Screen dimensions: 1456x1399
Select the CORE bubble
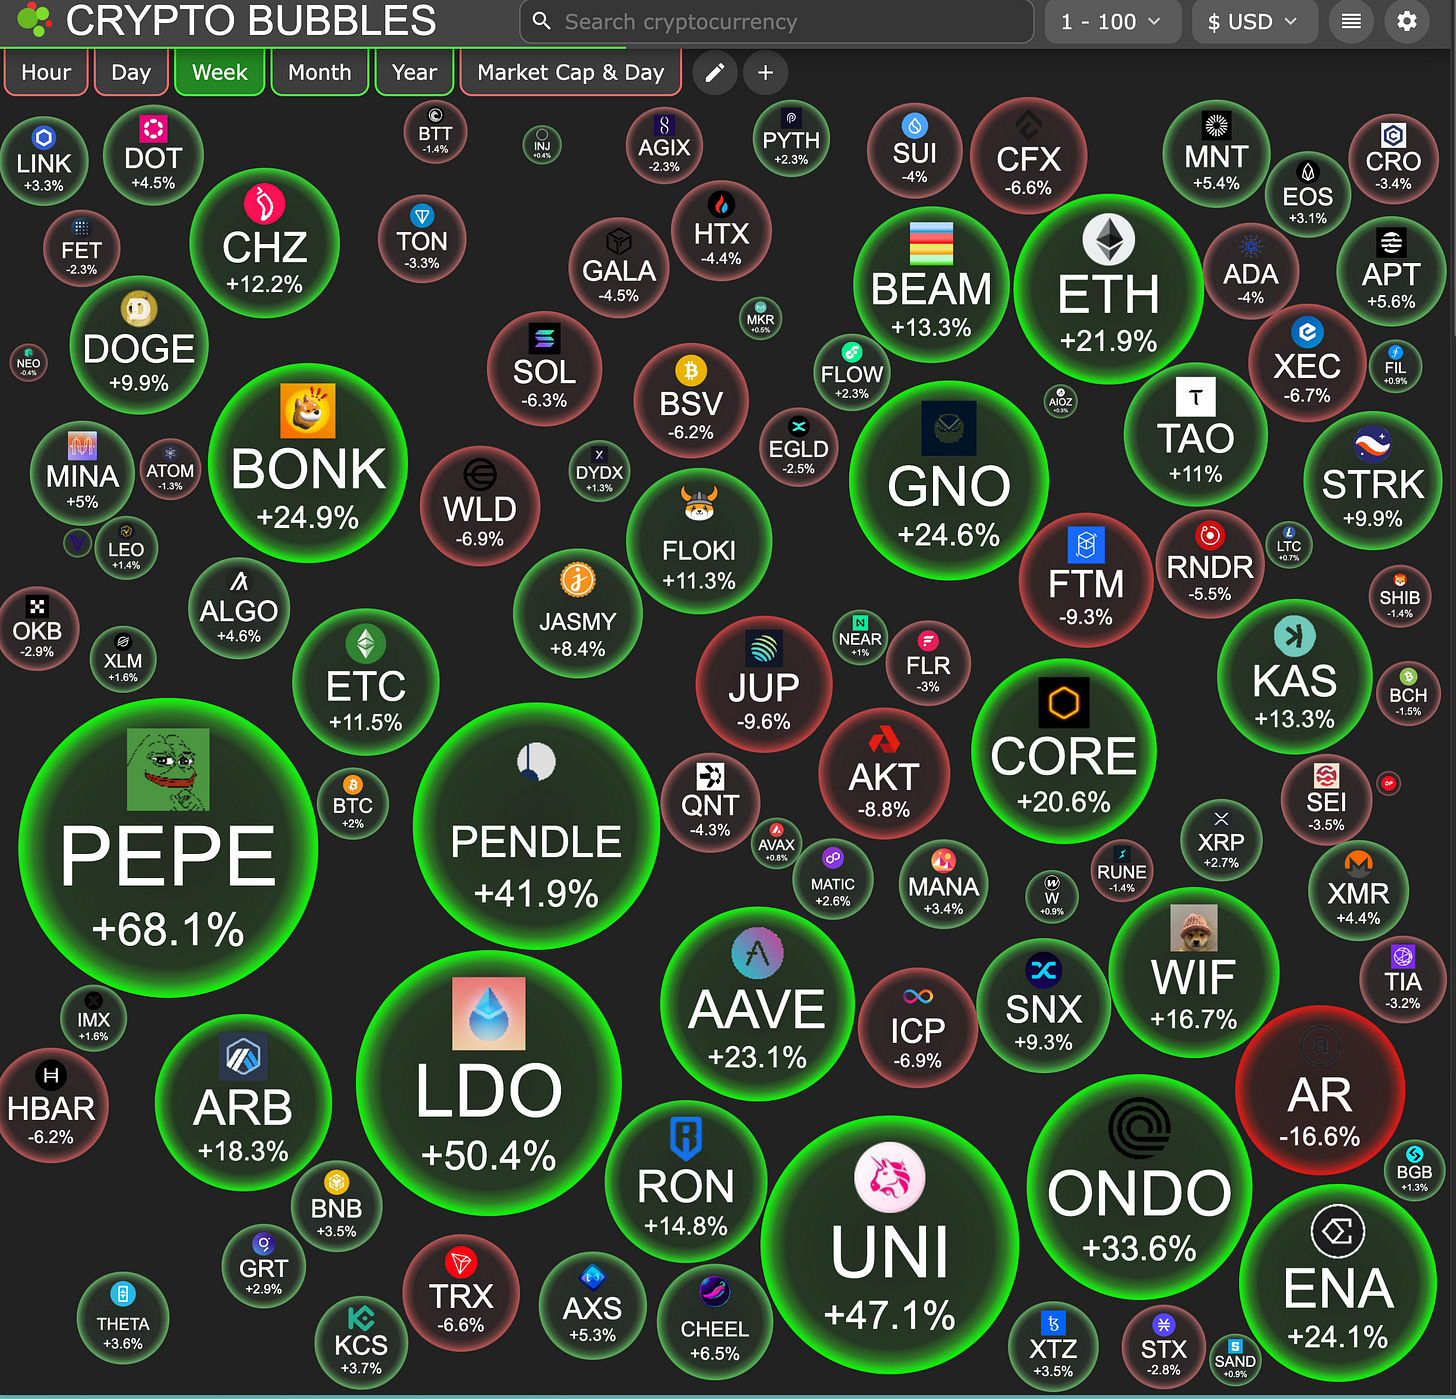1064,751
